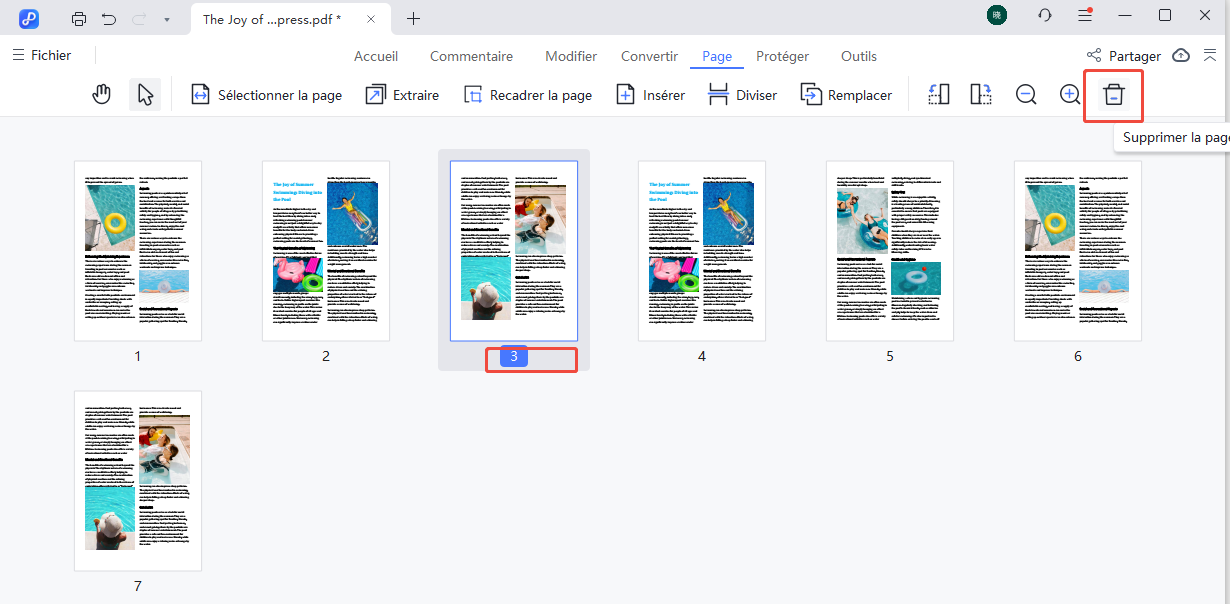Select the Hand tool
The height and width of the screenshot is (604, 1230).
[x=101, y=93]
